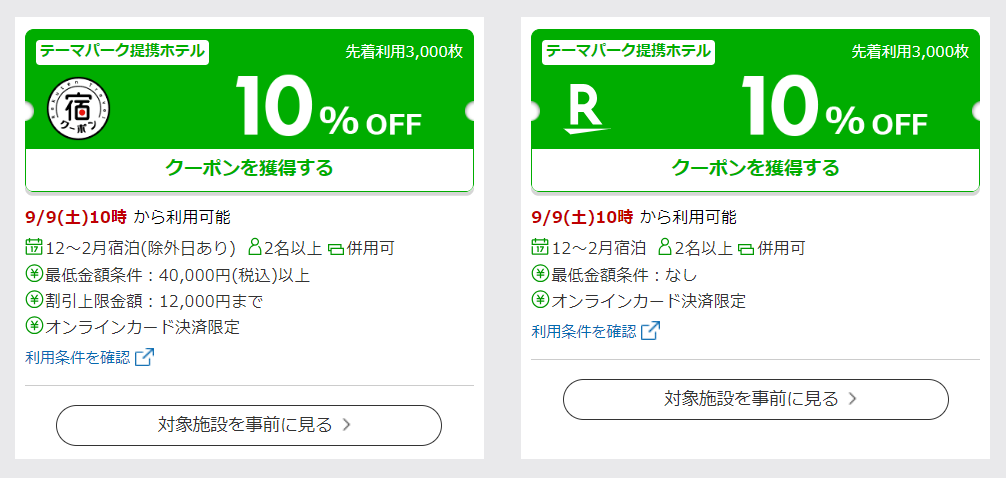This screenshot has height=478, width=1006.
Task: Open external link icon in right coupon
Action: (x=651, y=330)
